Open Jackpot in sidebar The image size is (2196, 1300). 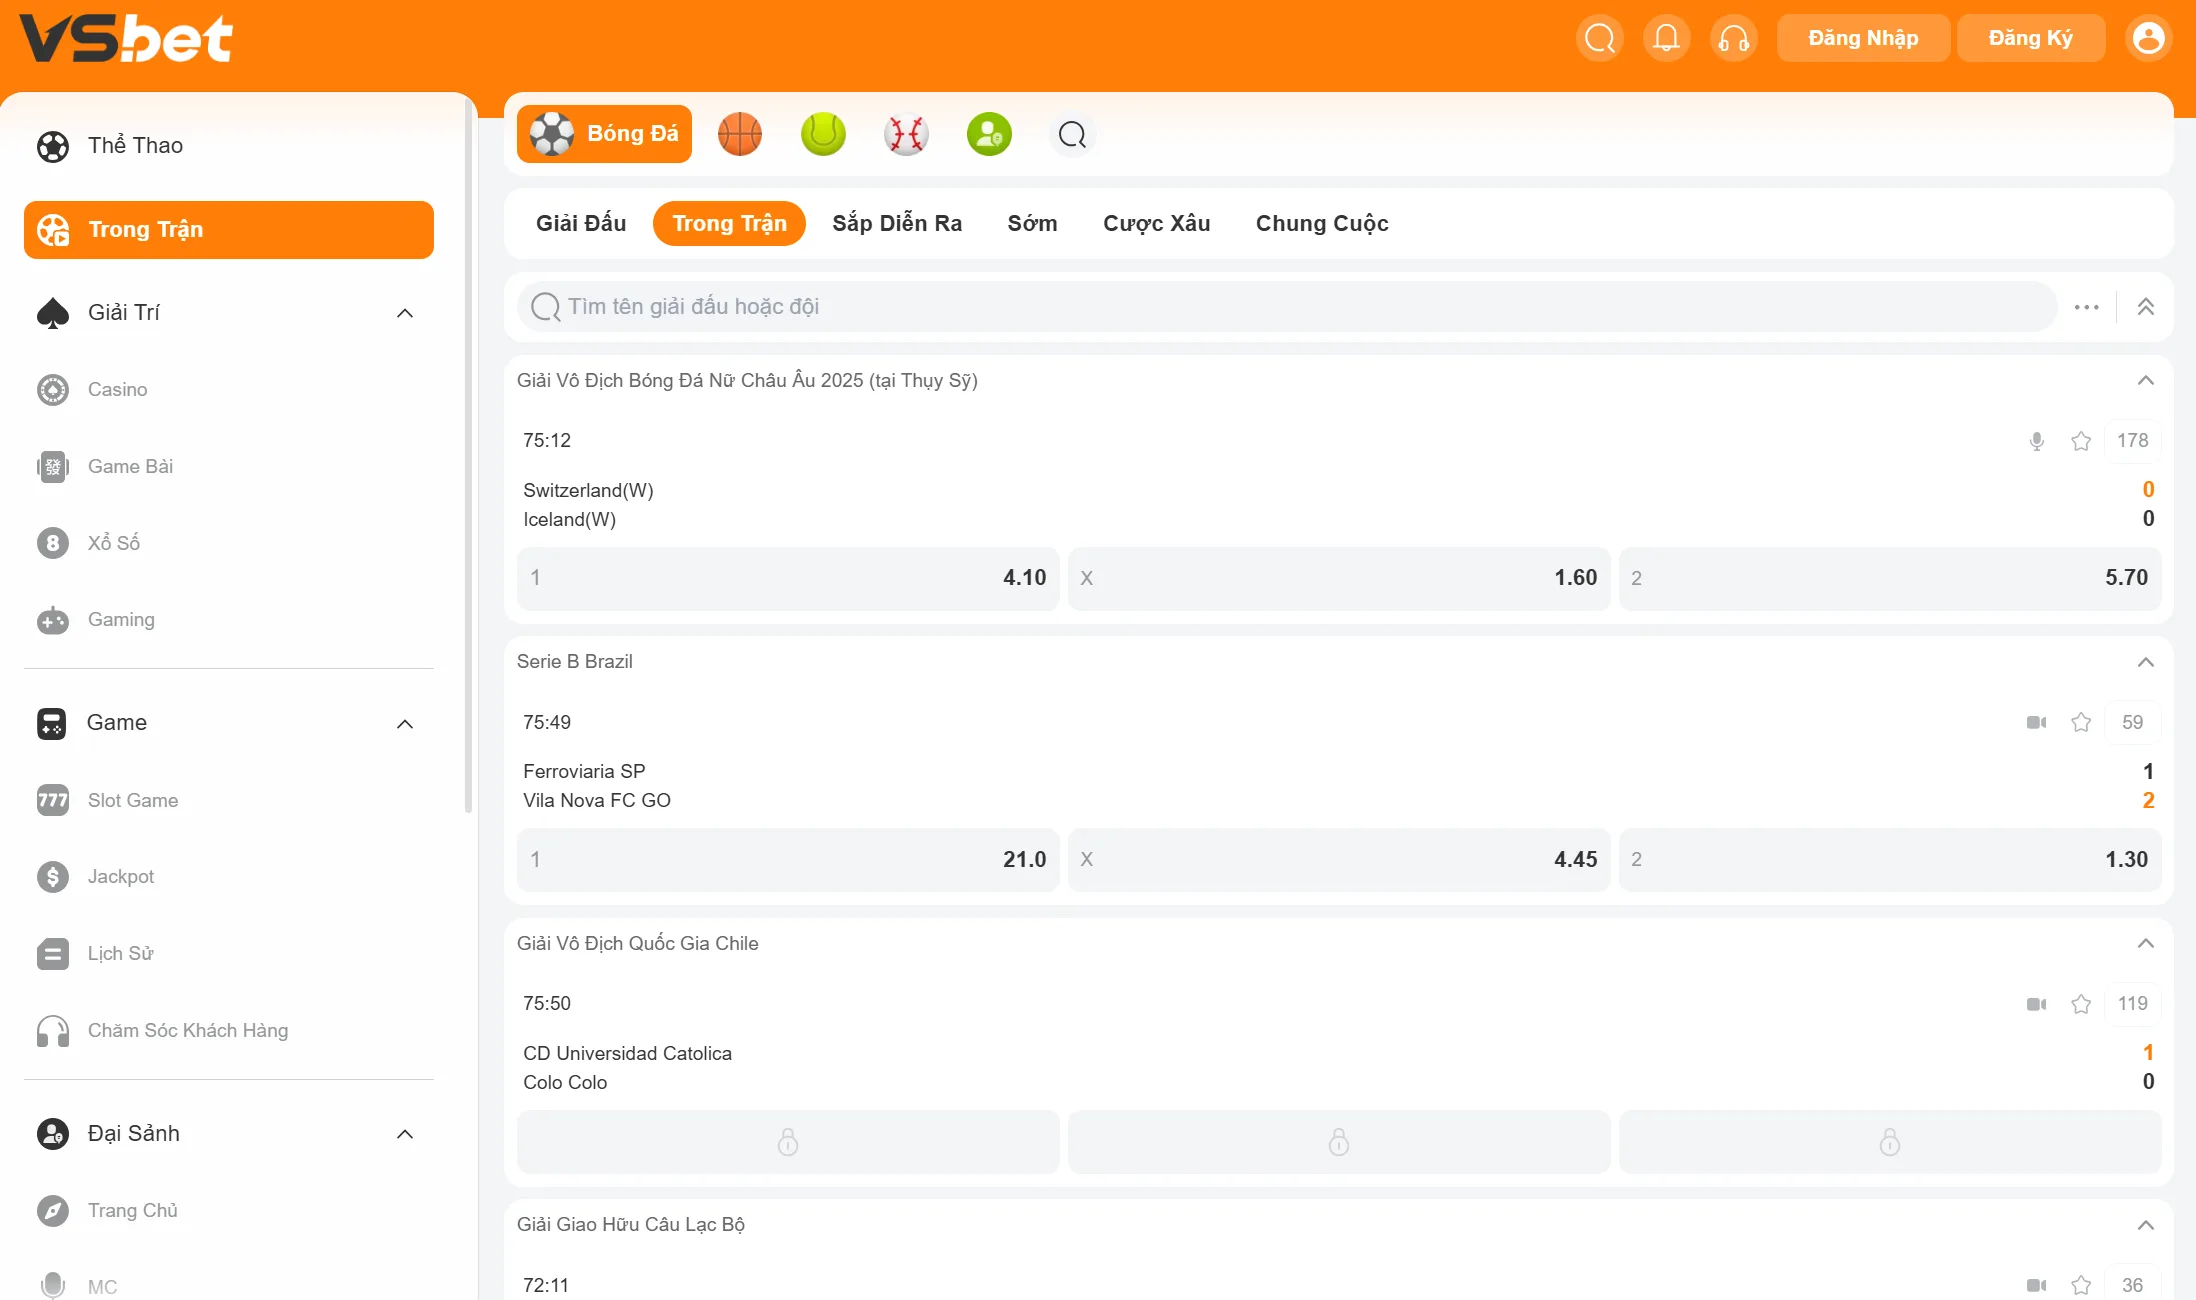(x=229, y=877)
